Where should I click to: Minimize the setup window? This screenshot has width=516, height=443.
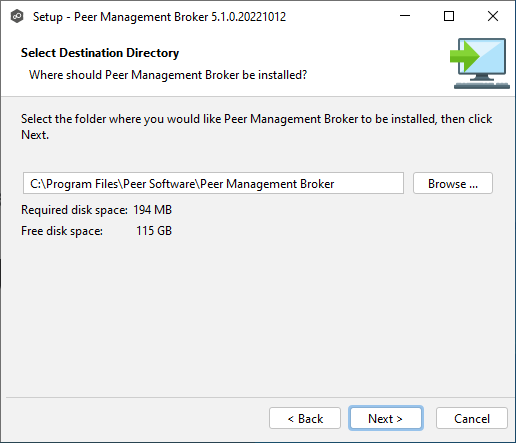pyautogui.click(x=405, y=16)
